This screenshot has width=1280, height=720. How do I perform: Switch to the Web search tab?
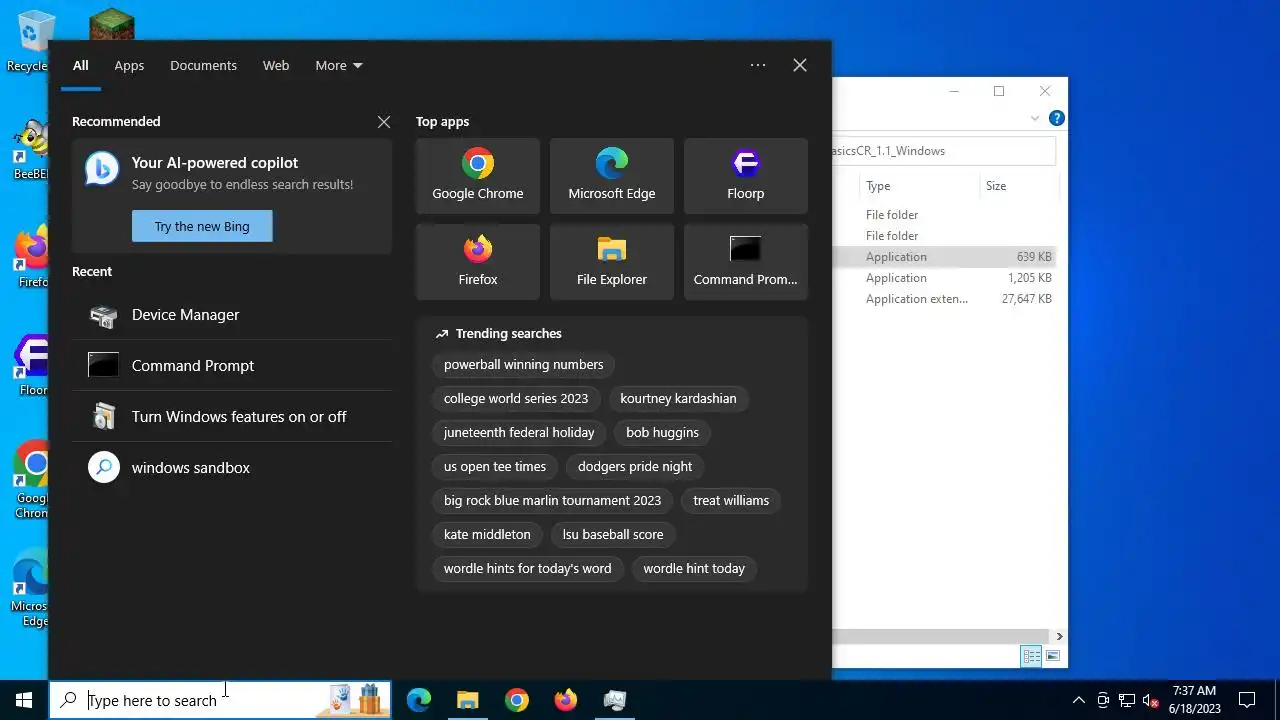point(276,65)
